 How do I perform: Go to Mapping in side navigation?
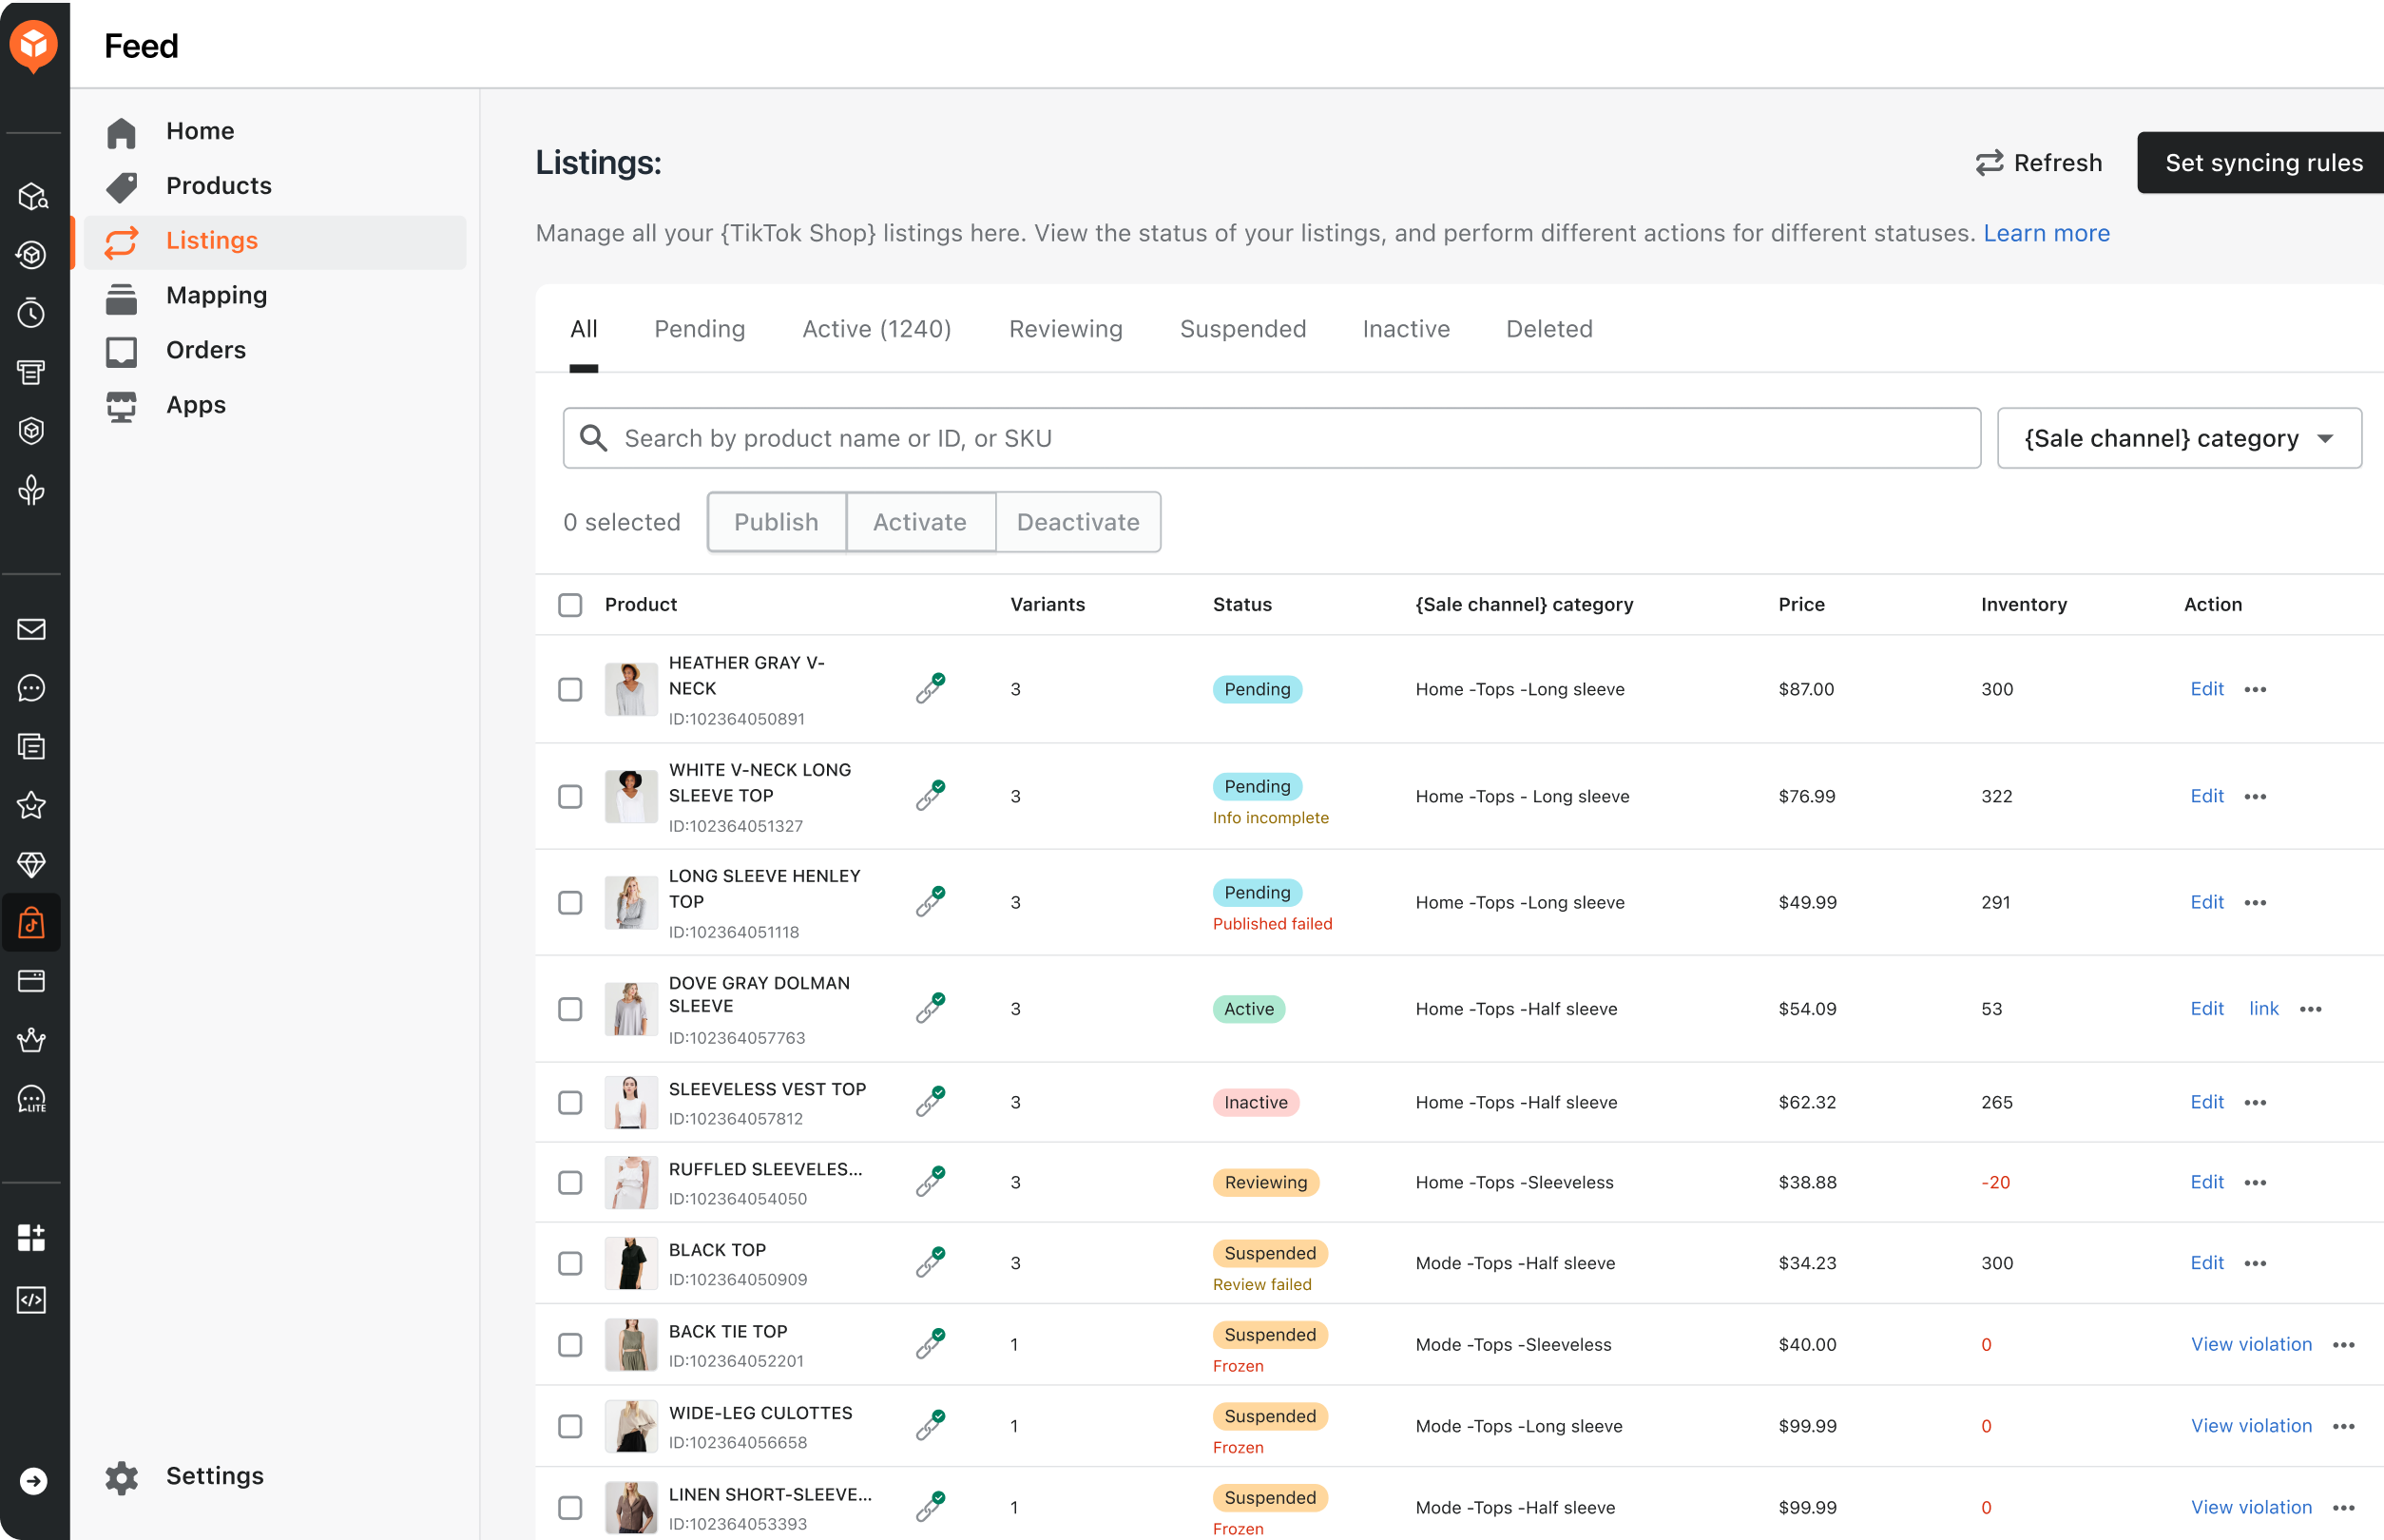tap(216, 295)
